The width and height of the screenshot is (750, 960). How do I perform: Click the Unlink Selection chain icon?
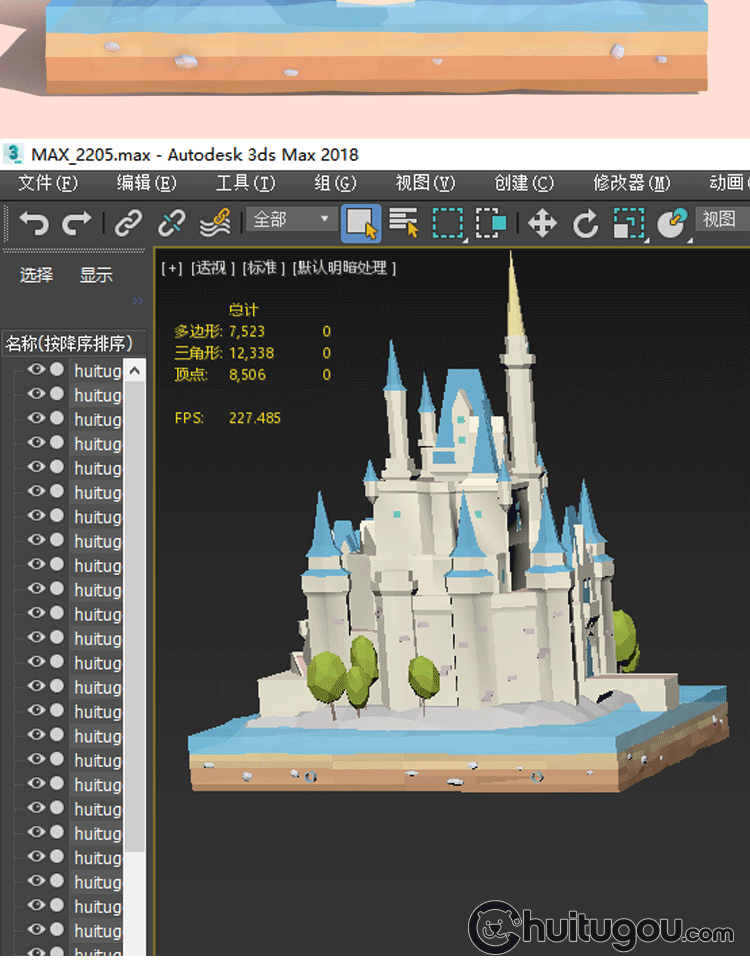coord(172,222)
